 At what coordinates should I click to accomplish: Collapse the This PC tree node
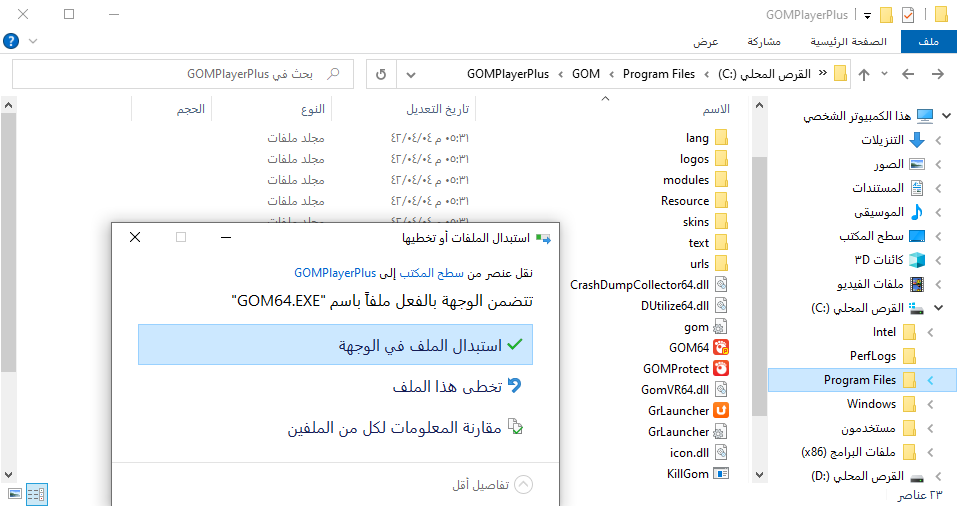(946, 115)
